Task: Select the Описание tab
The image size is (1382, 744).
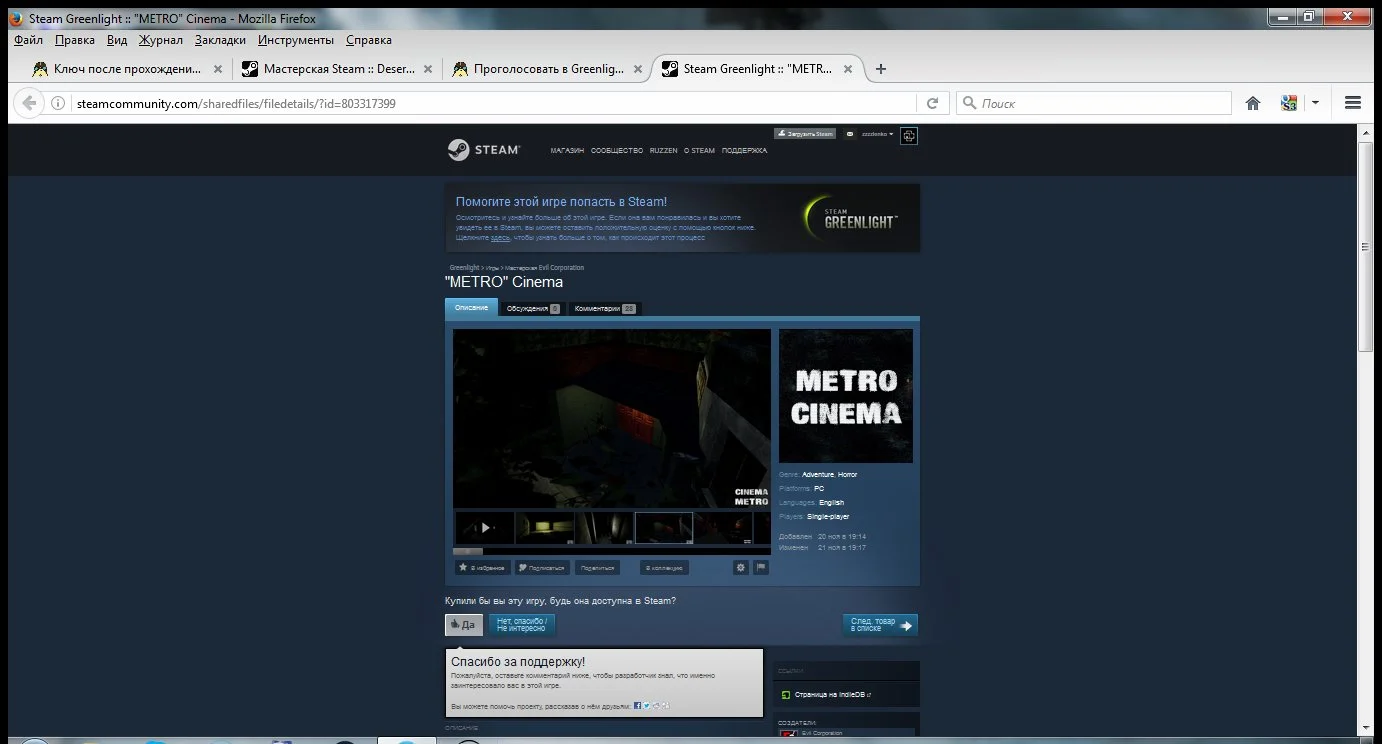Action: [471, 308]
